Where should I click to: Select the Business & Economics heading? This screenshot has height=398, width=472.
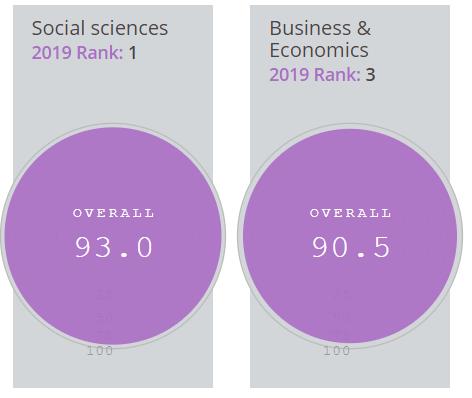point(320,39)
